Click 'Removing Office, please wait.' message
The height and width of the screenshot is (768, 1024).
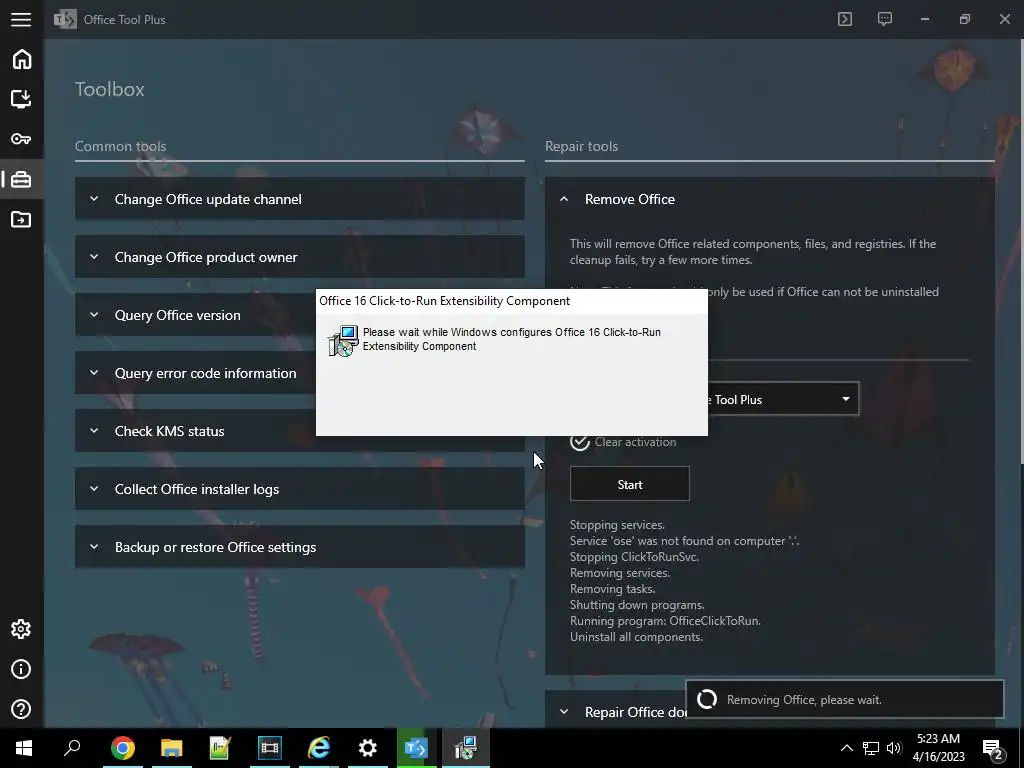[804, 699]
